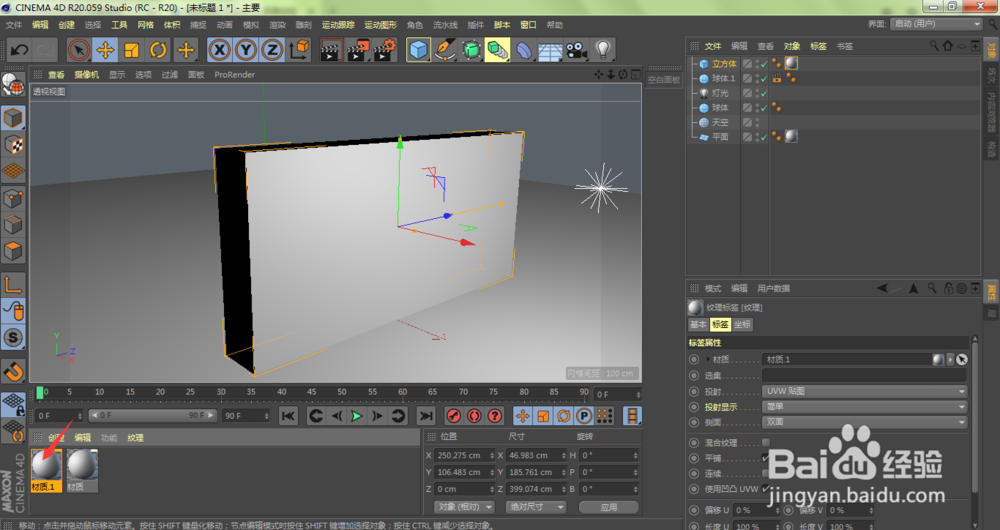Click frame 45 on the timeline
Image resolution: width=1000 pixels, height=530 pixels.
coord(312,392)
